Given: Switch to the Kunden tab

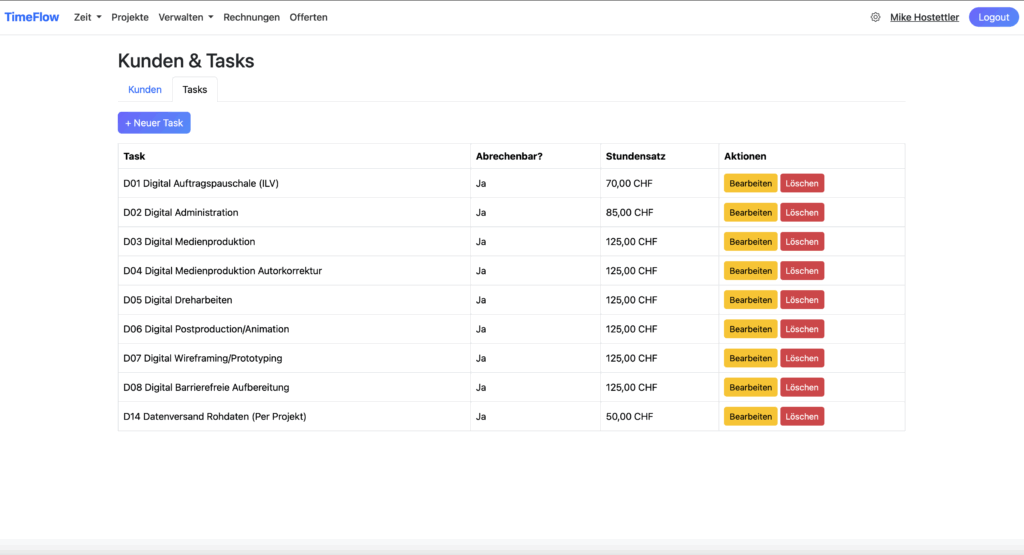Looking at the screenshot, I should click(x=145, y=89).
